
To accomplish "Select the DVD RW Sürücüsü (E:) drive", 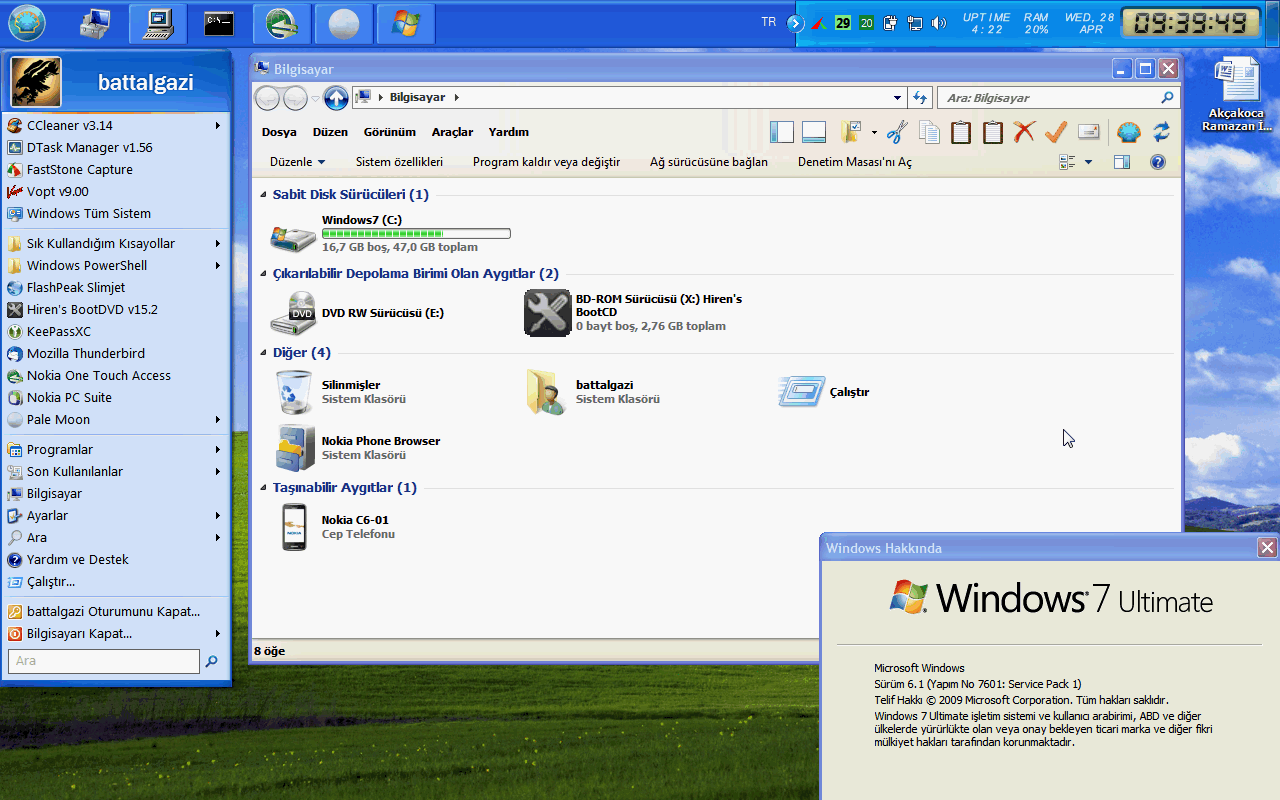I will [293, 313].
